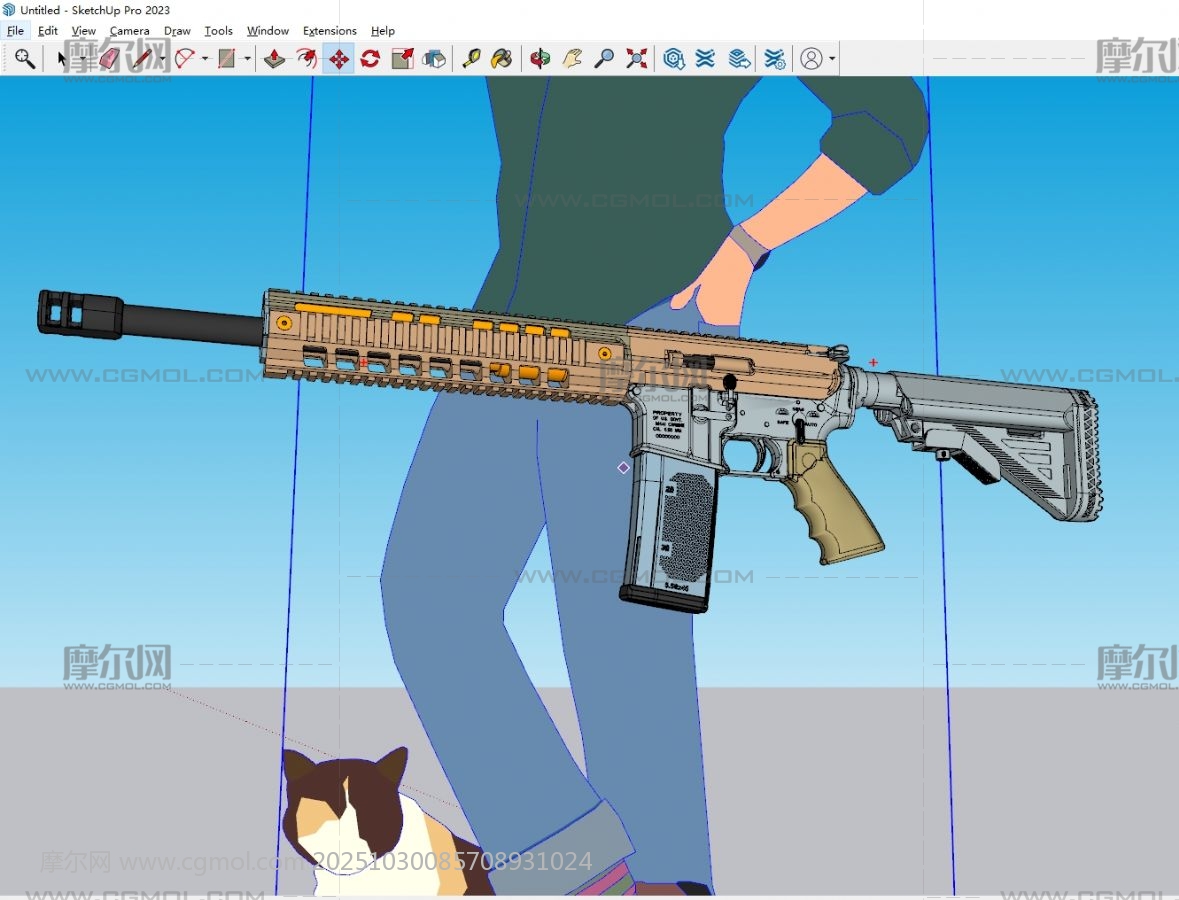The height and width of the screenshot is (900, 1179).
Task: Select the Tape Measure tool
Action: [x=470, y=59]
